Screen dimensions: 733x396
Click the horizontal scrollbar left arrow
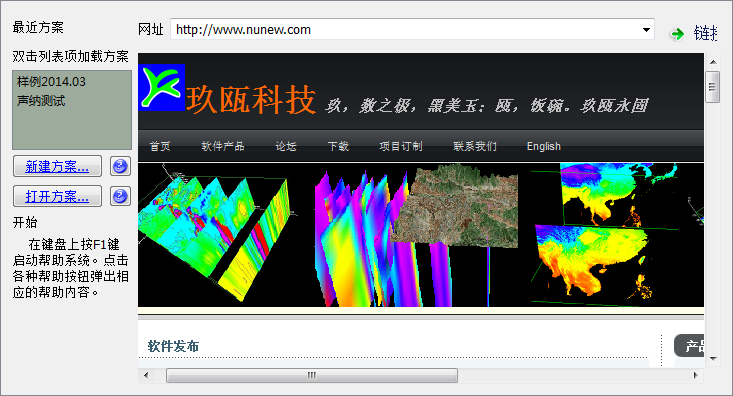point(146,375)
